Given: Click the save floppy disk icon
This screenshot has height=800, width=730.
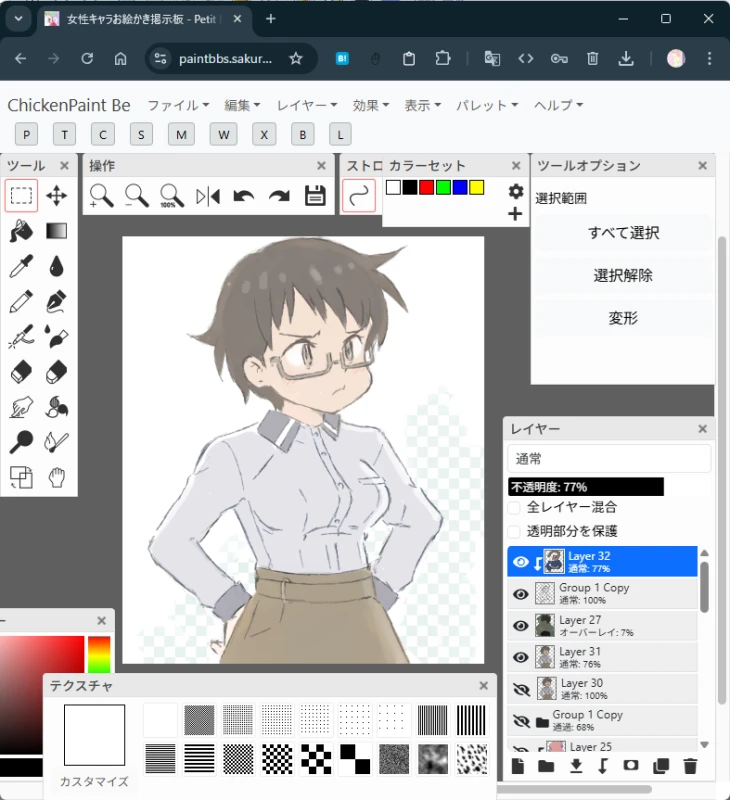Looking at the screenshot, I should [315, 196].
